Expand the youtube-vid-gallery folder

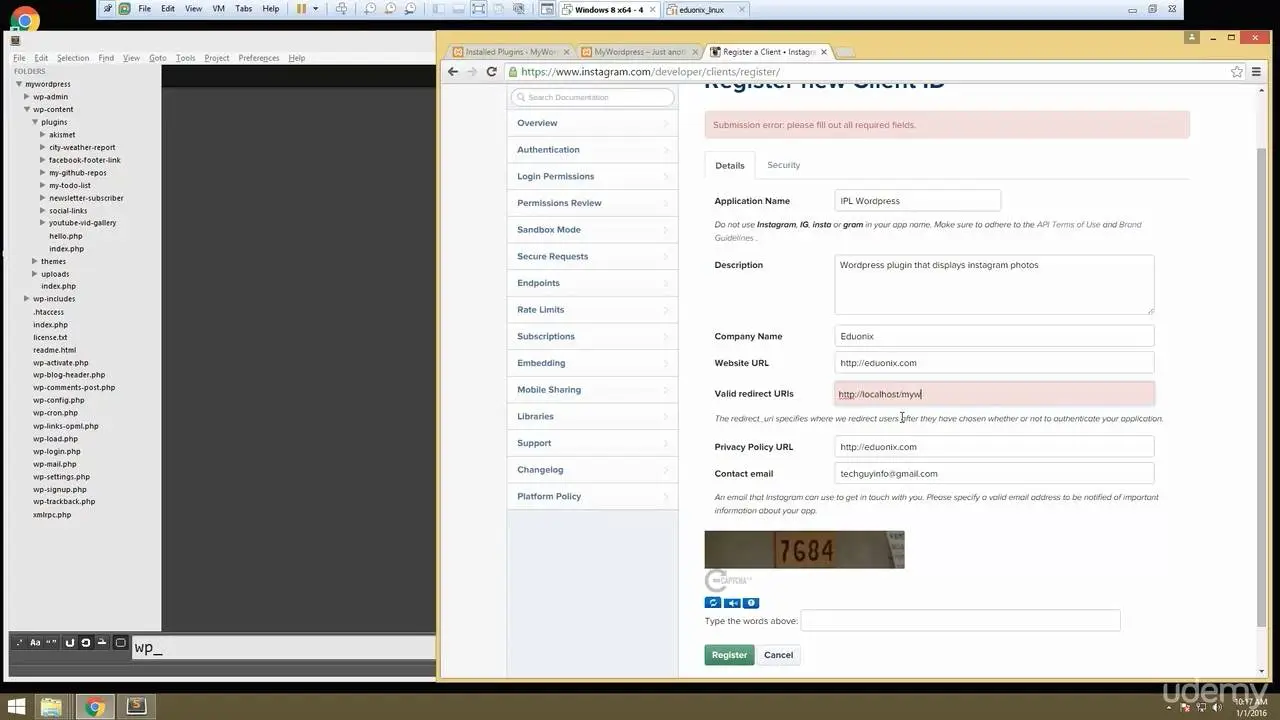43,223
